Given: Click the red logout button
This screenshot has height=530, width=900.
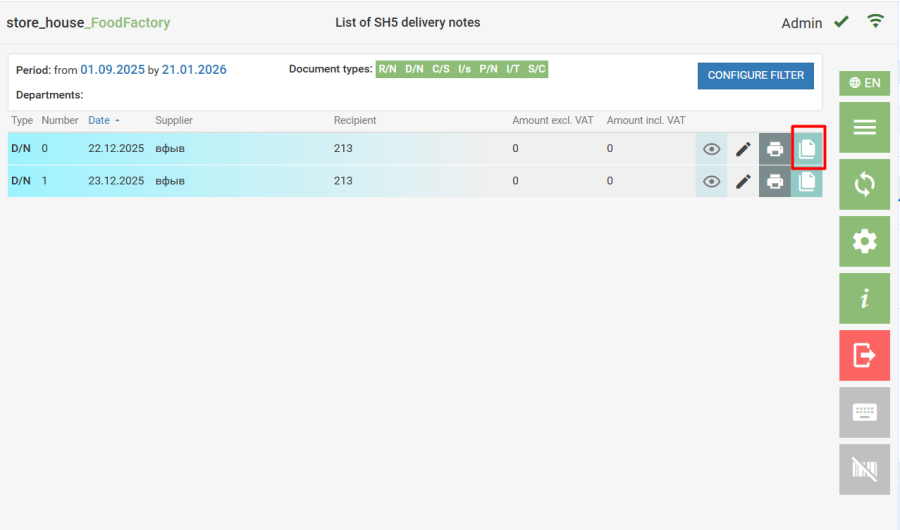Looking at the screenshot, I should click(x=864, y=355).
